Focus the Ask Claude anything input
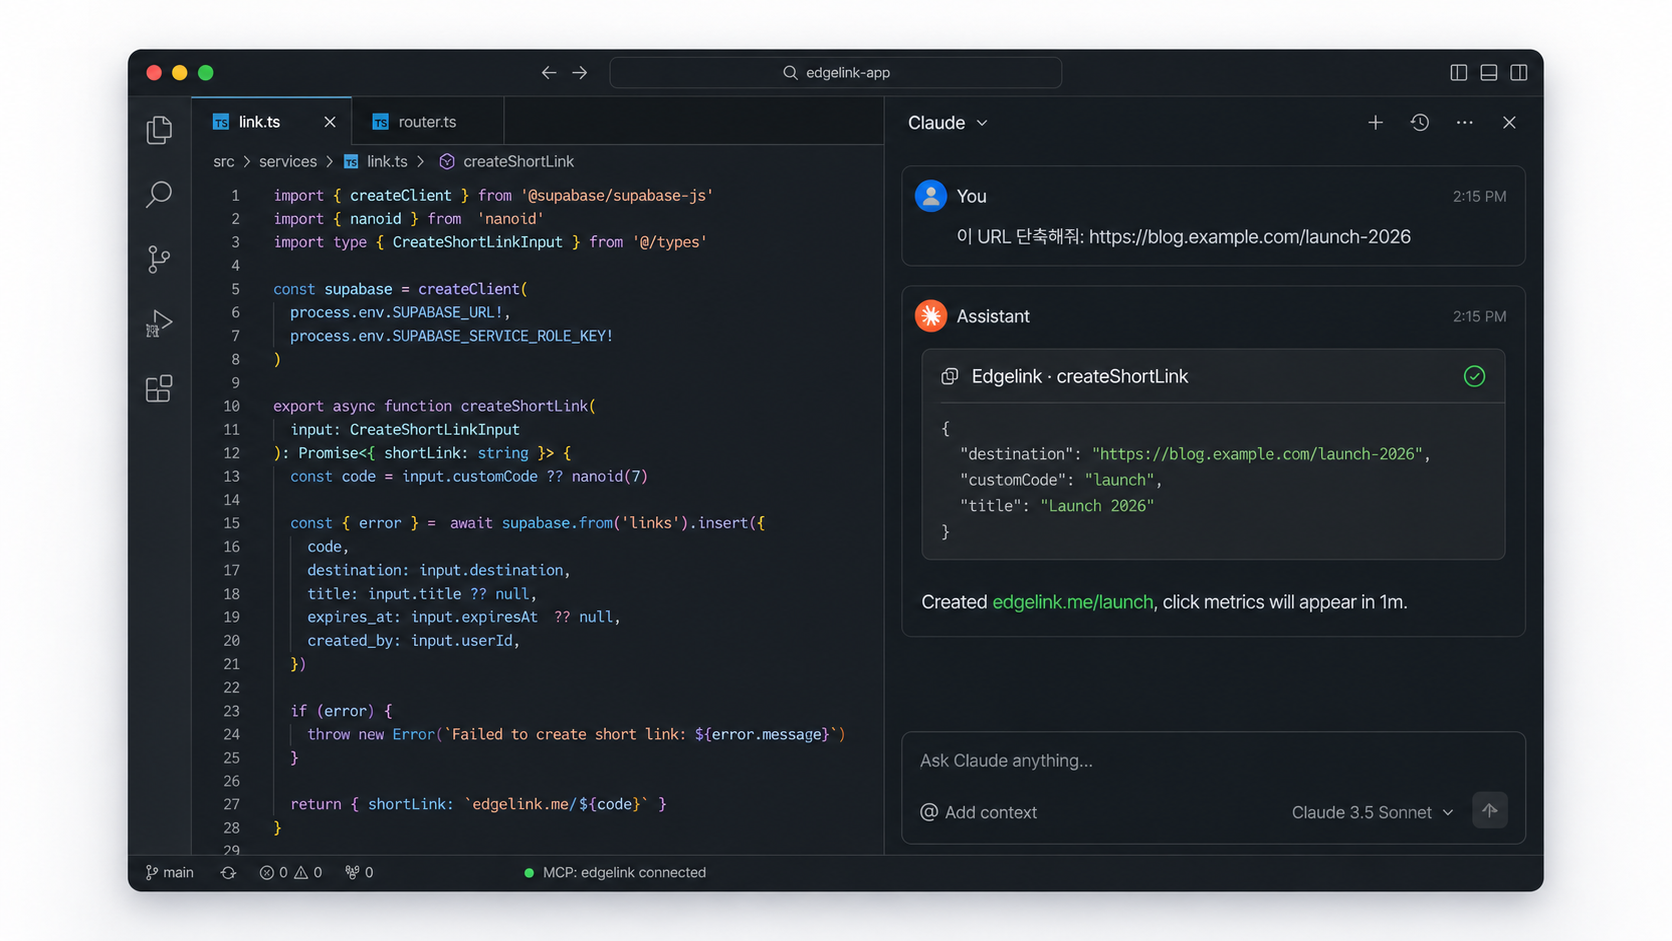Image resolution: width=1672 pixels, height=941 pixels. 1213,761
